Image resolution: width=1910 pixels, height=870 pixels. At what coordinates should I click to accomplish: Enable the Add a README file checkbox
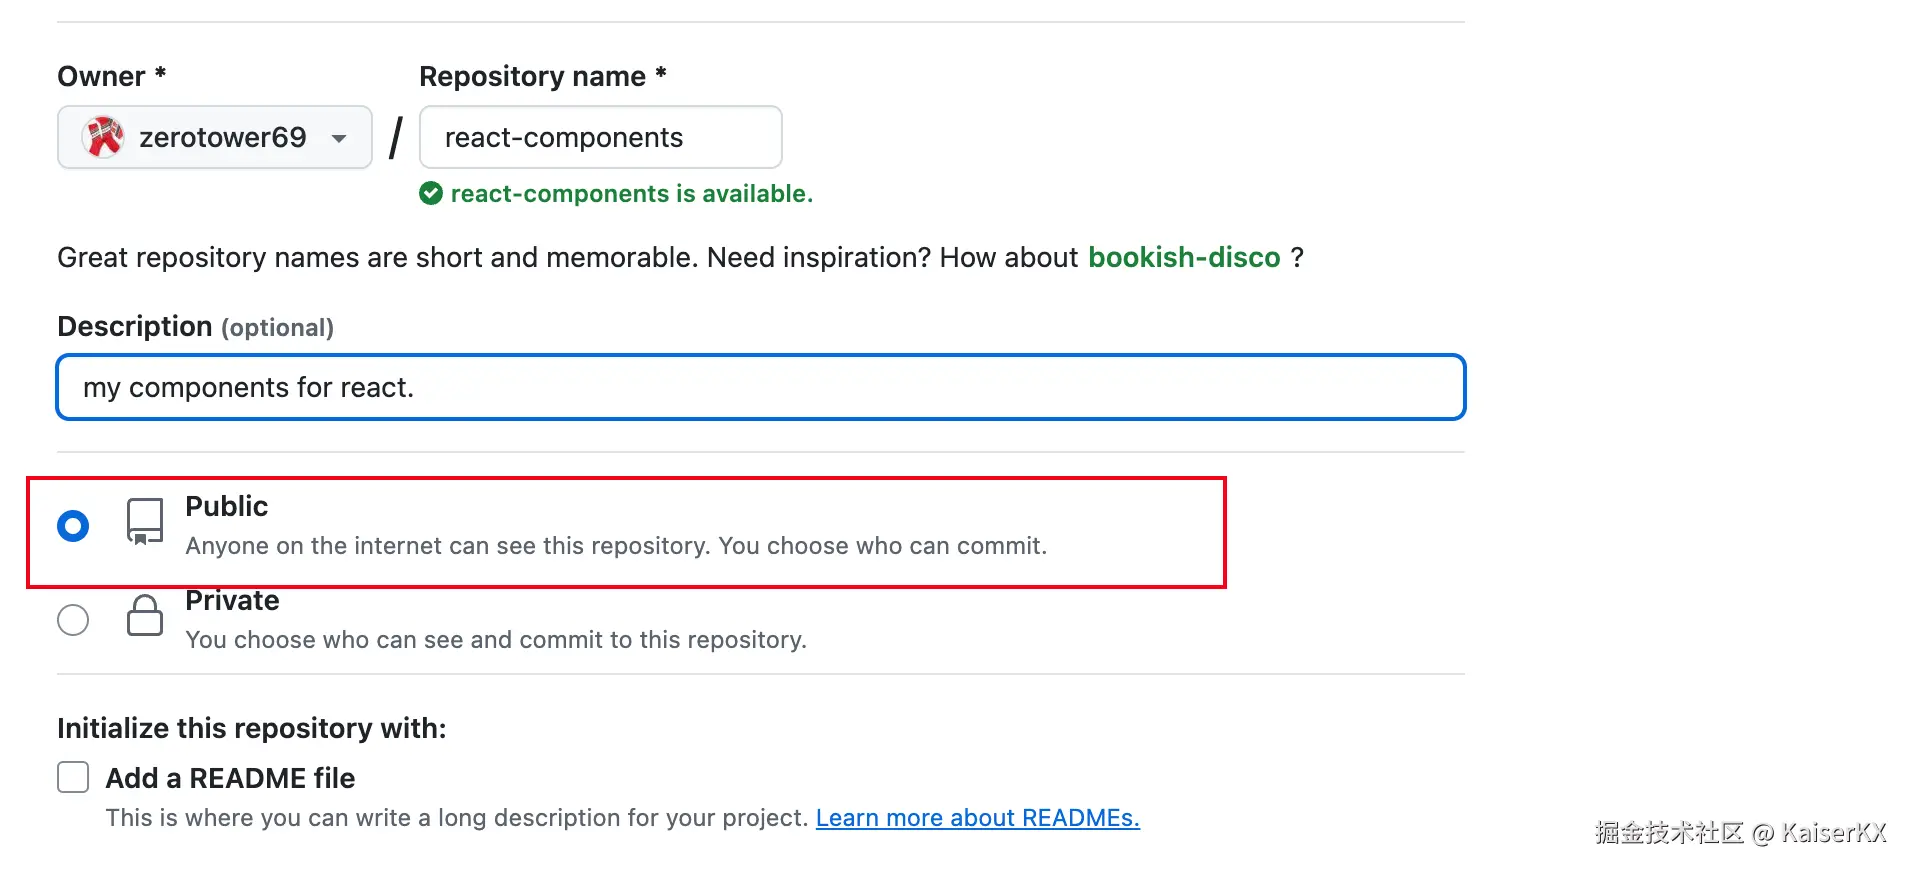[73, 777]
